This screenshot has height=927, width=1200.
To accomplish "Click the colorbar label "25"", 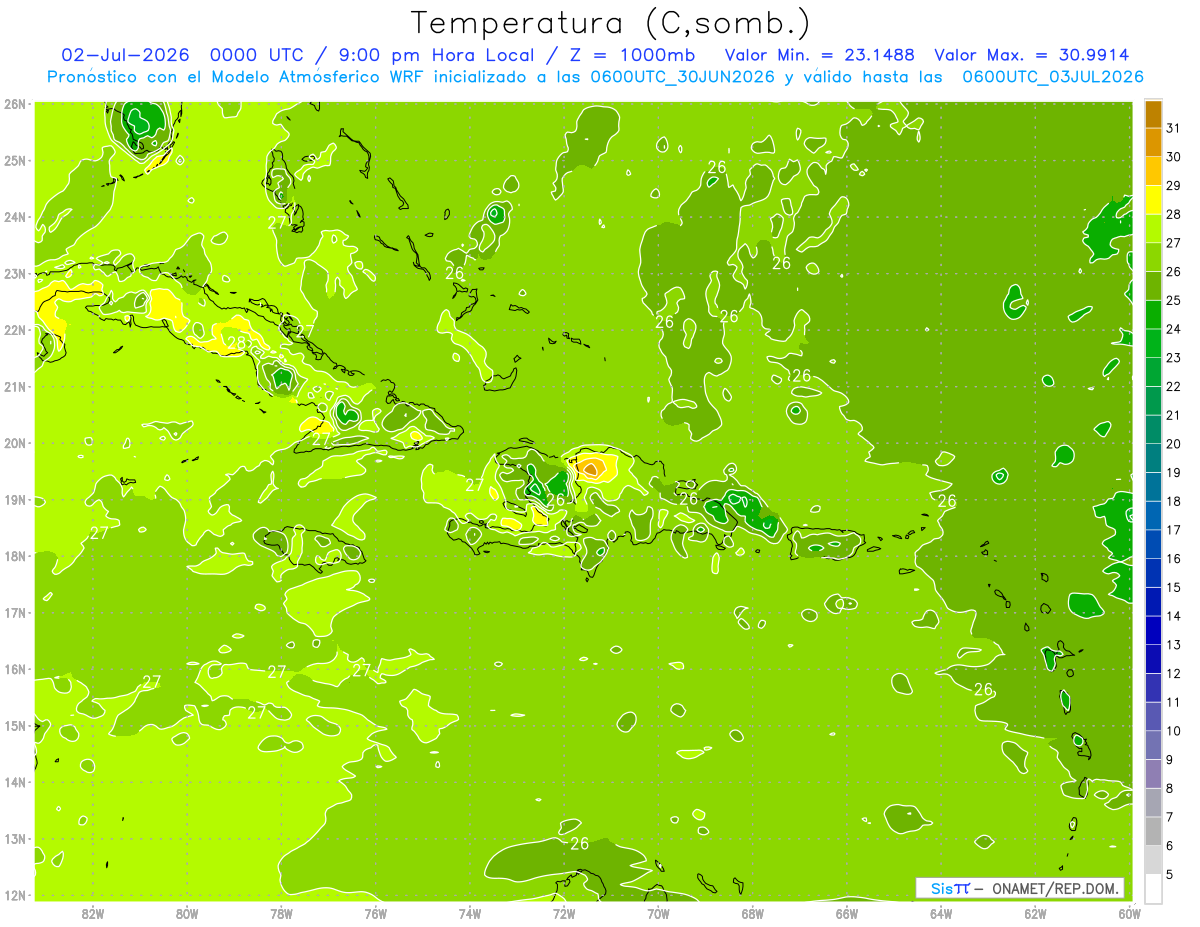I will coord(1173,300).
